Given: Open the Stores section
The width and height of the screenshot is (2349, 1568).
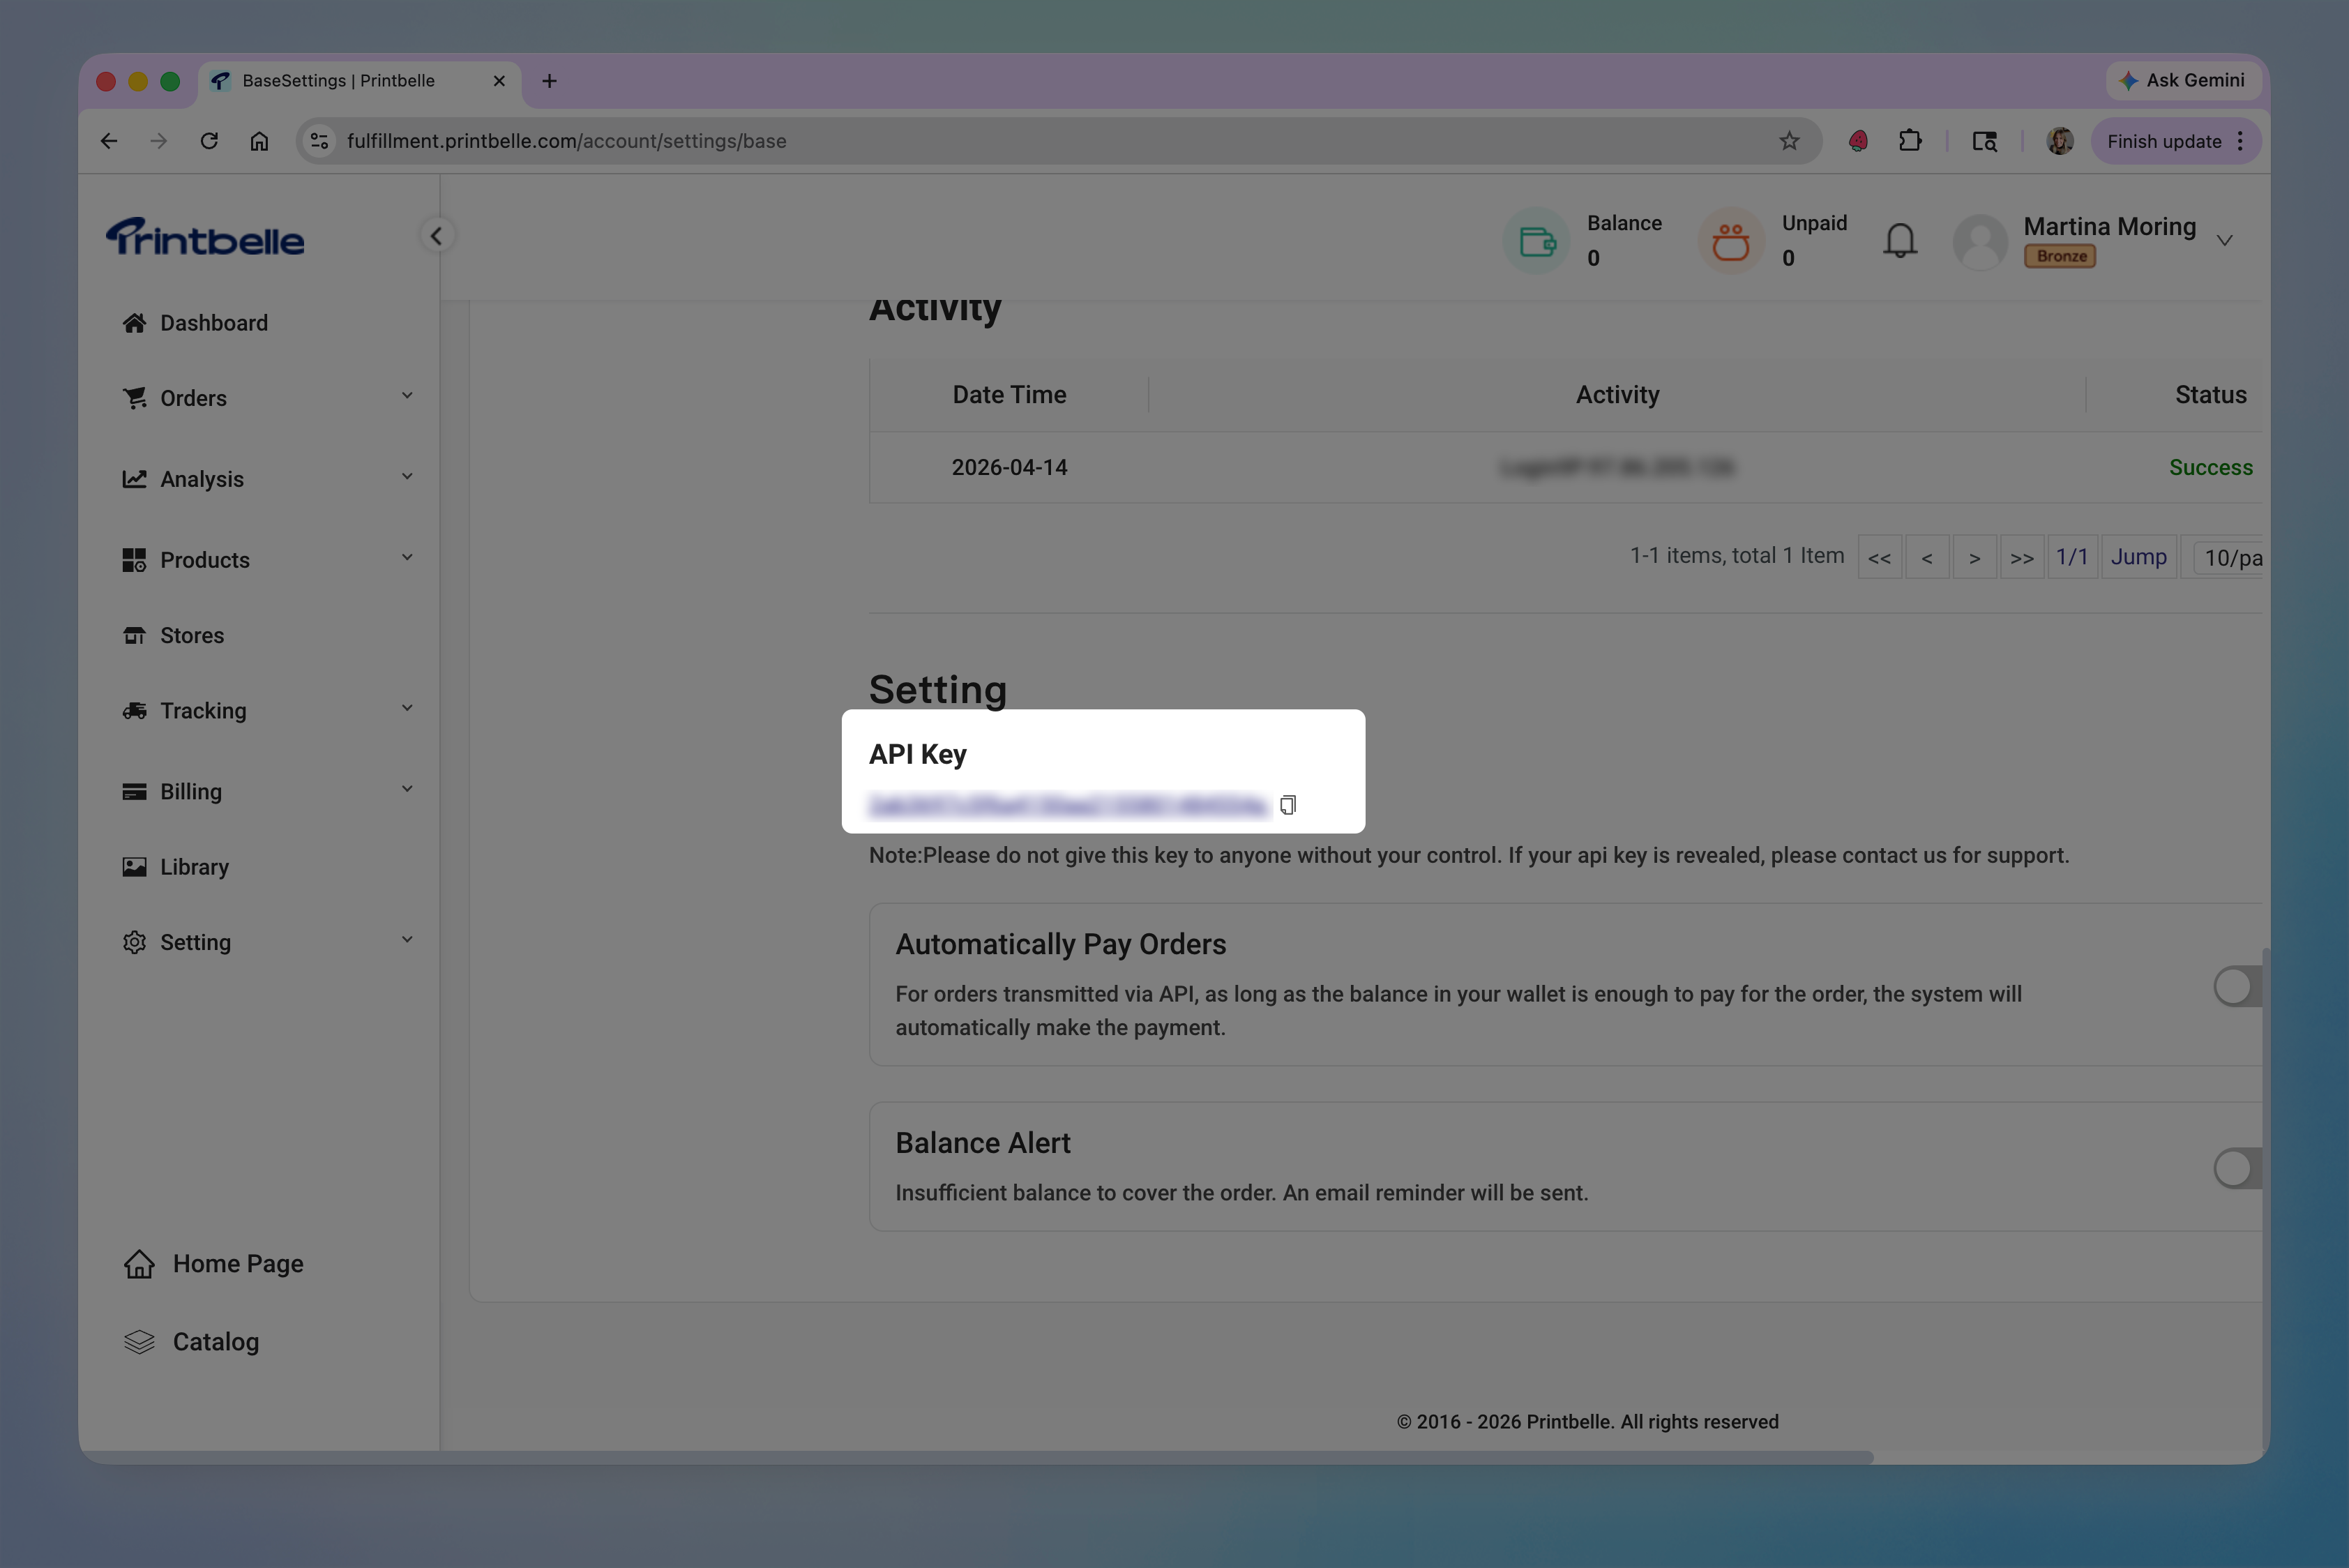Looking at the screenshot, I should [x=191, y=636].
